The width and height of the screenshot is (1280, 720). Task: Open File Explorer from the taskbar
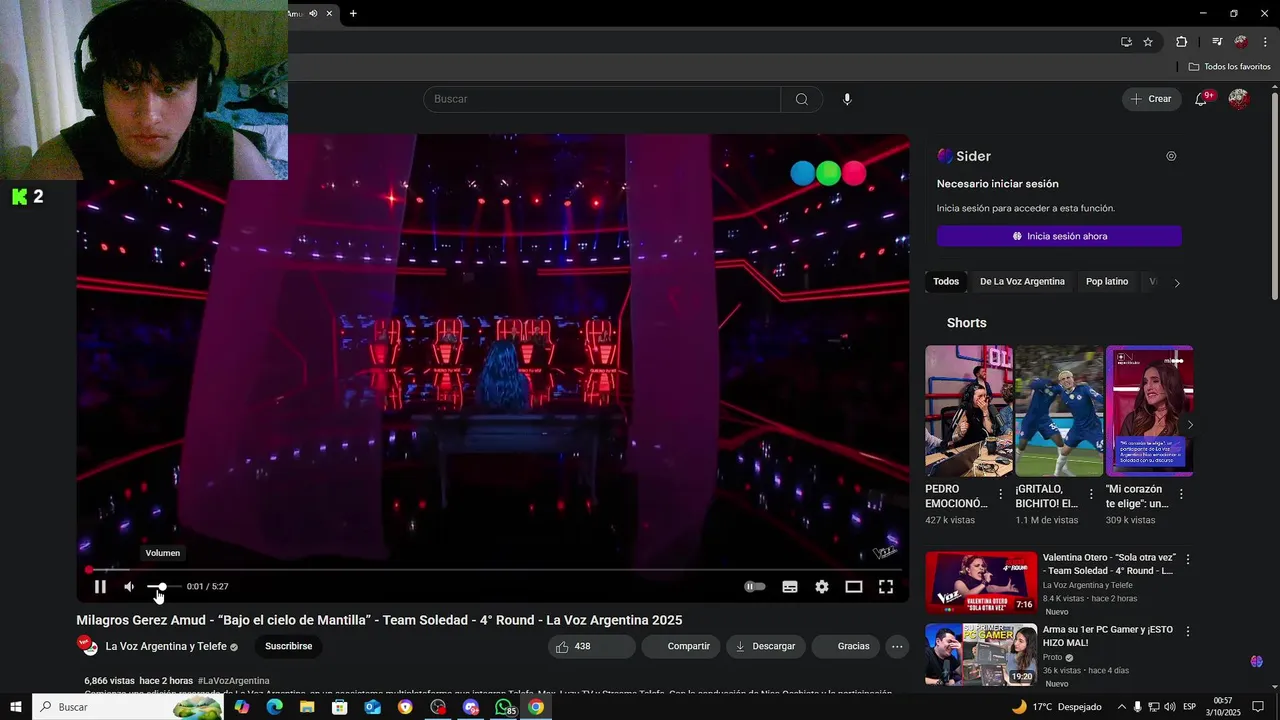[x=307, y=707]
